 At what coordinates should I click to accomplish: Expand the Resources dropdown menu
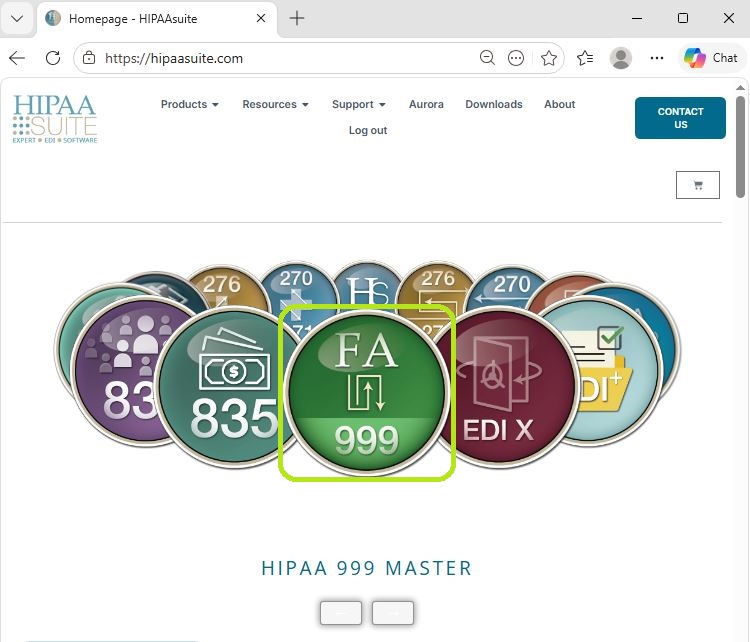coord(275,104)
